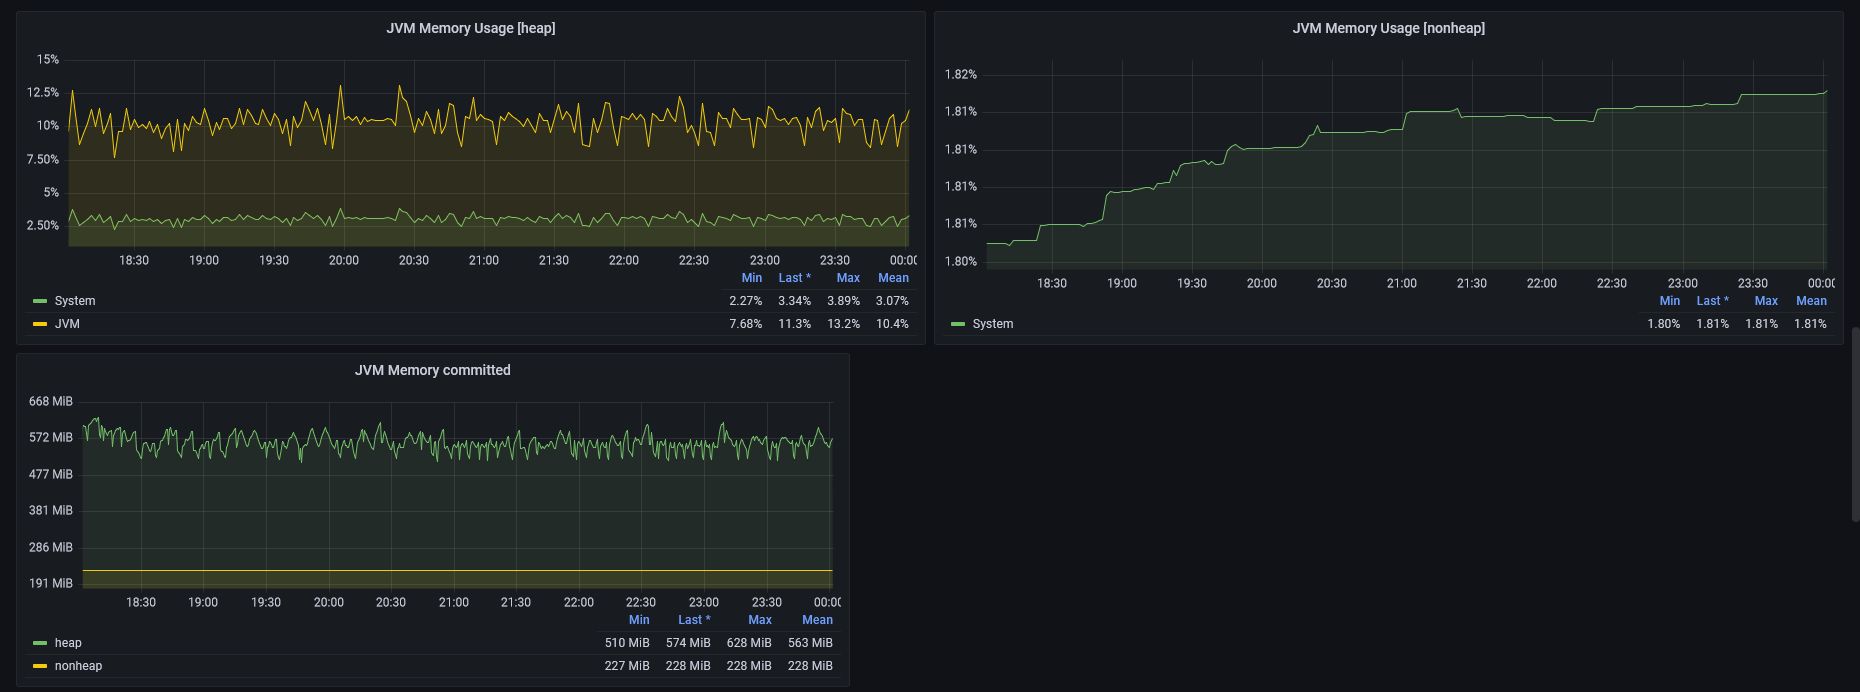Image resolution: width=1860 pixels, height=692 pixels.
Task: Open the JVM Memory Usage [nonheap] panel menu
Action: click(1388, 28)
